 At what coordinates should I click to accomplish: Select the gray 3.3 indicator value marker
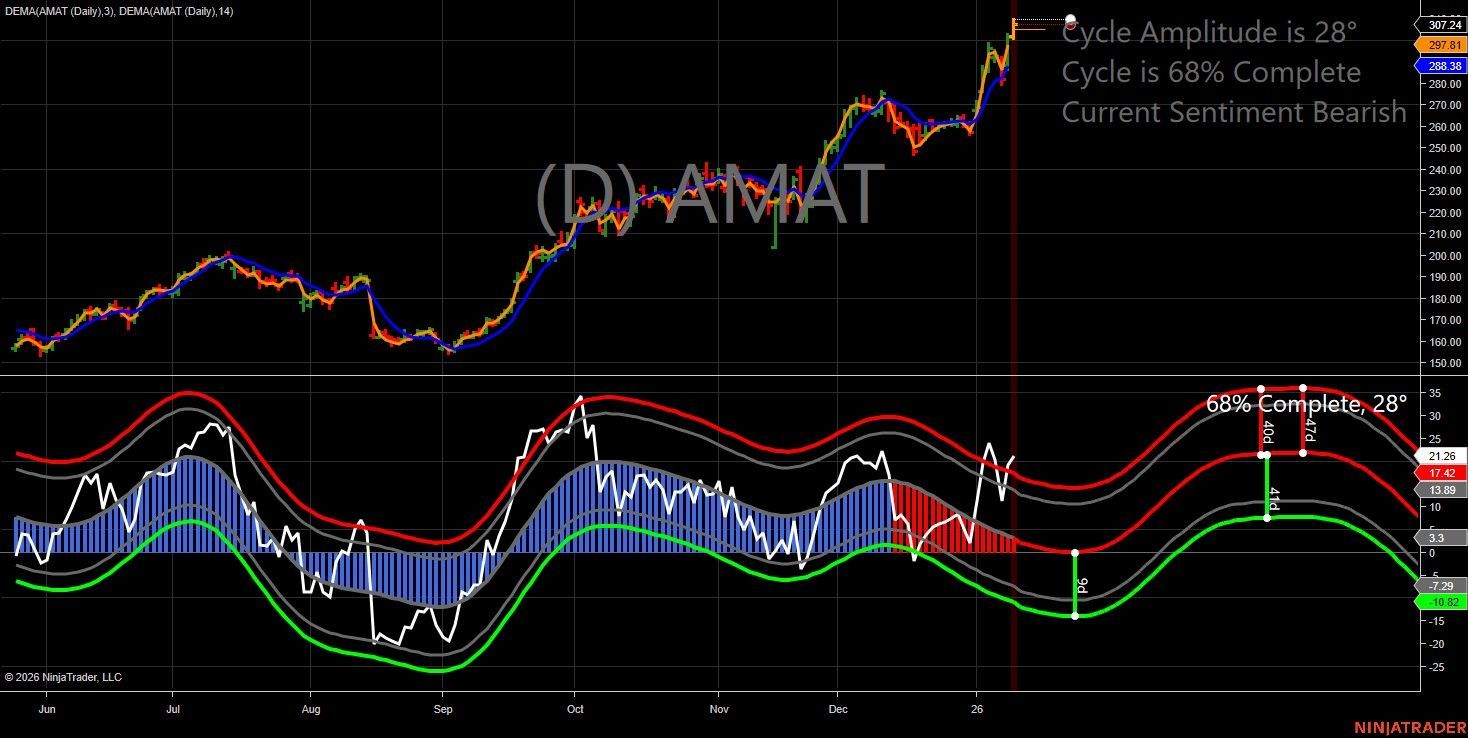(x=1442, y=538)
